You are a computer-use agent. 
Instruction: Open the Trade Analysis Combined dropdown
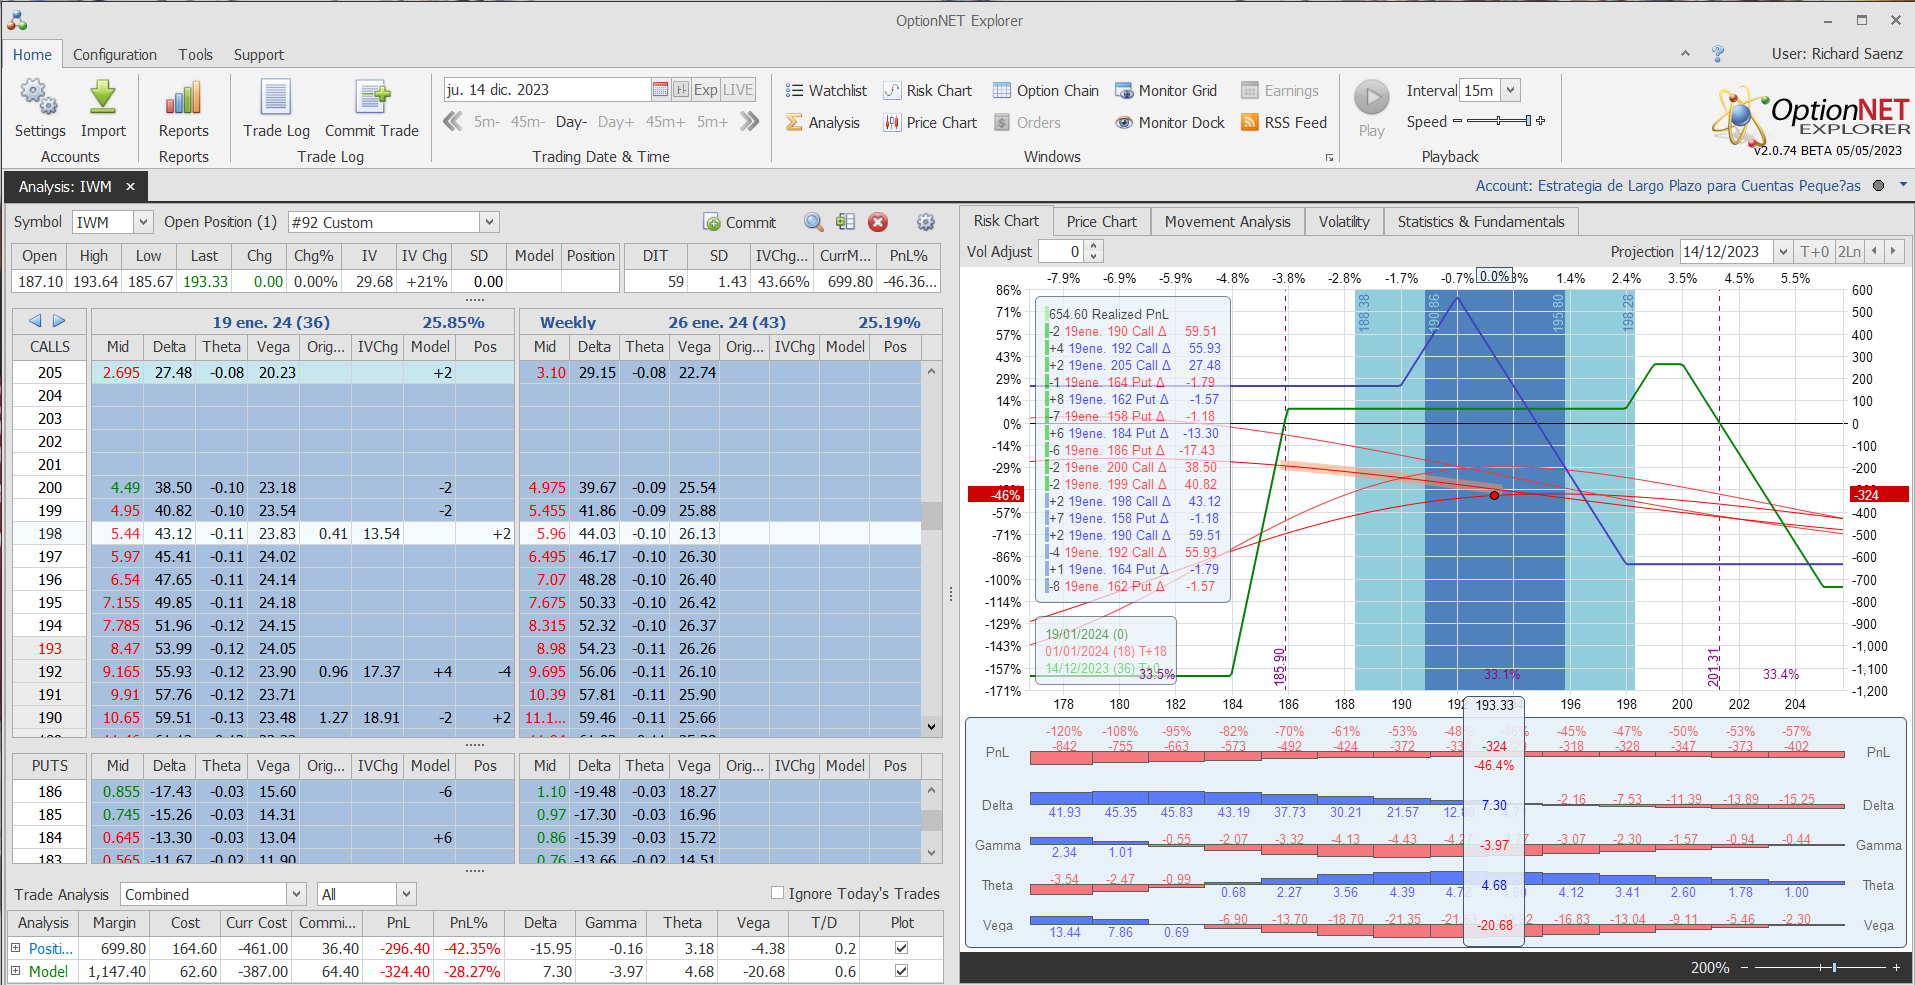[x=296, y=894]
